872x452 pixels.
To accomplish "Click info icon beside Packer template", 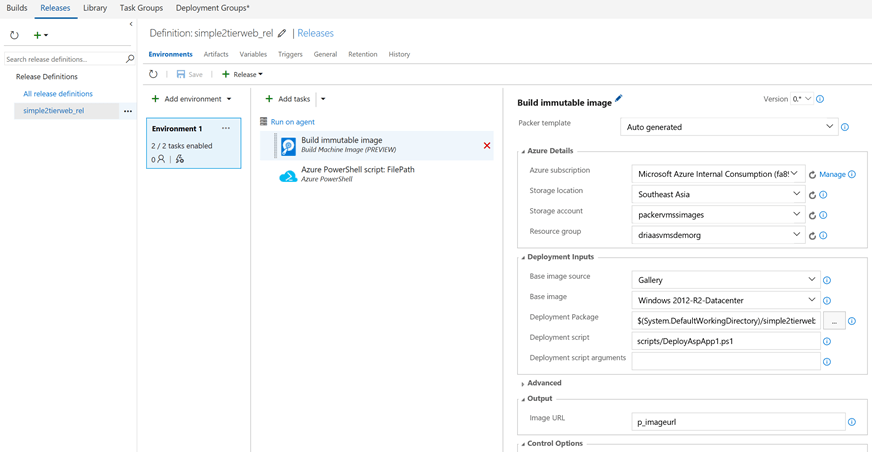I will pyautogui.click(x=845, y=128).
